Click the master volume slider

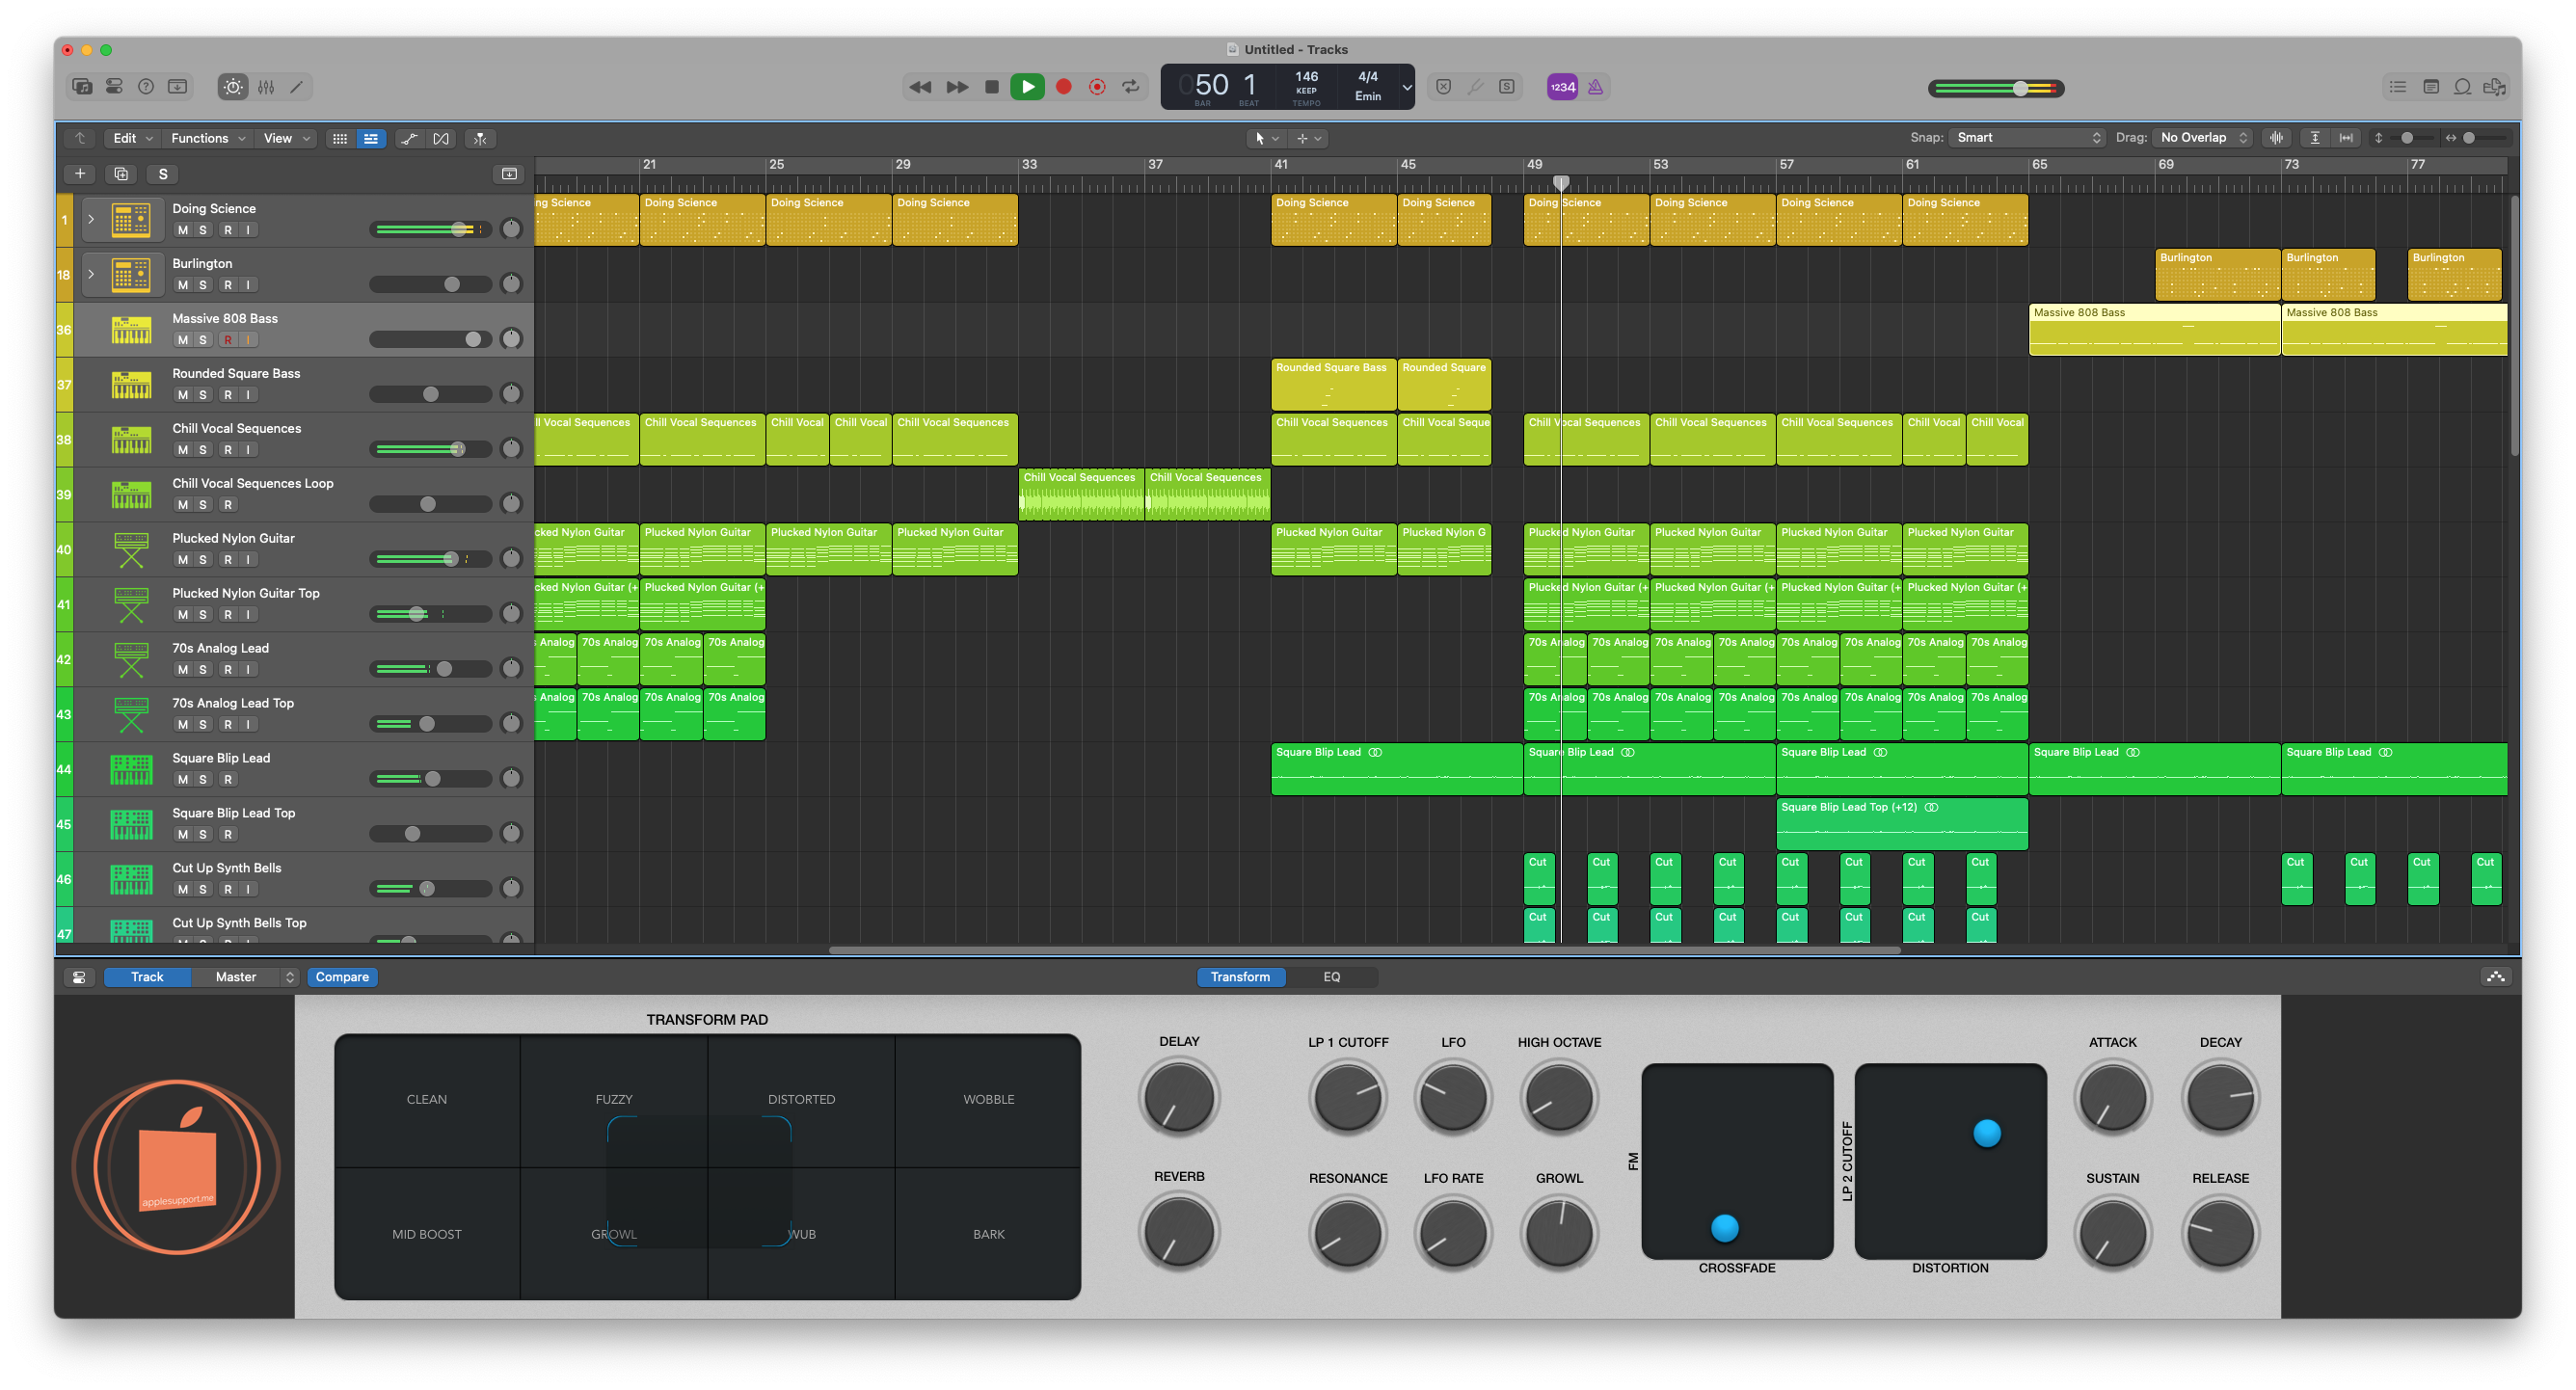click(1996, 88)
